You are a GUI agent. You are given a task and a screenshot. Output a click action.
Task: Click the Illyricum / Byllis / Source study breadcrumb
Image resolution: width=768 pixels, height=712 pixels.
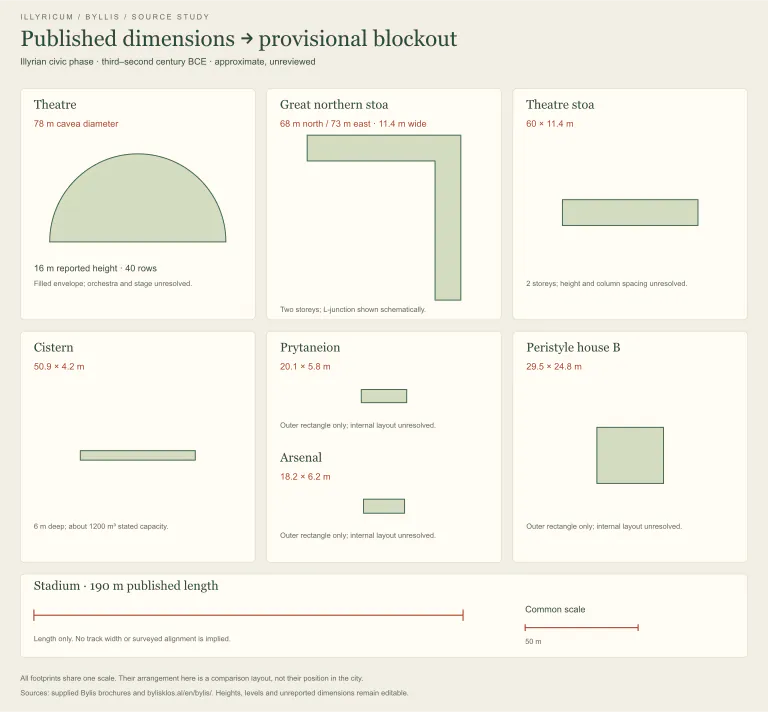[115, 17]
